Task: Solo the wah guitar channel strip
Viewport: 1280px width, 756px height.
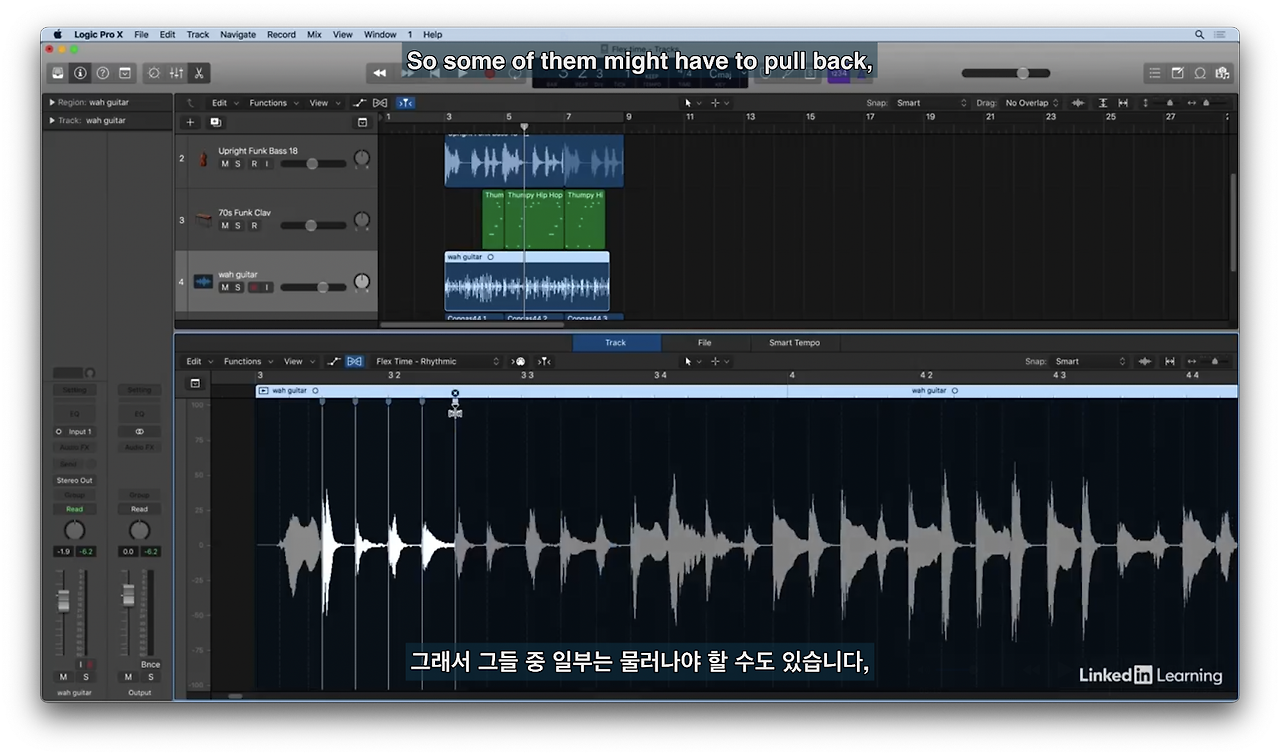Action: click(85, 677)
